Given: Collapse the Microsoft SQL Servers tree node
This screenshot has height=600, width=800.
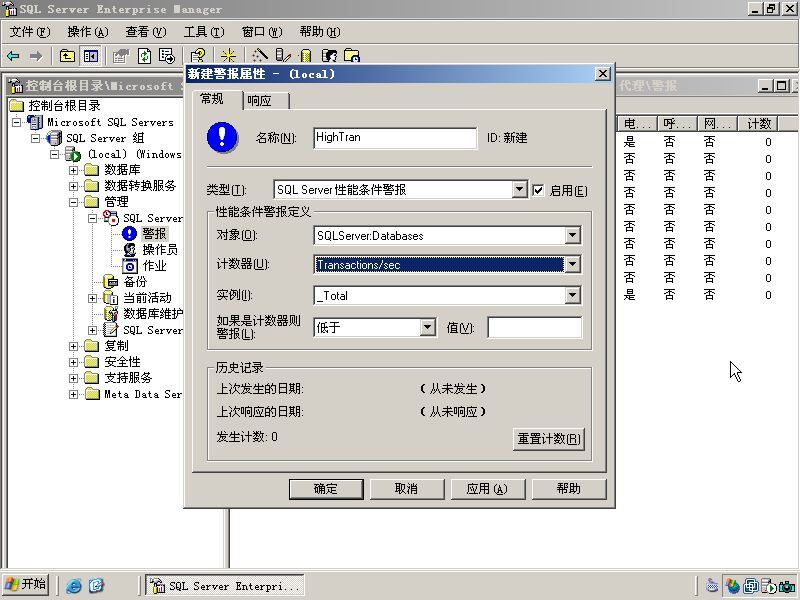Looking at the screenshot, I should [16, 122].
